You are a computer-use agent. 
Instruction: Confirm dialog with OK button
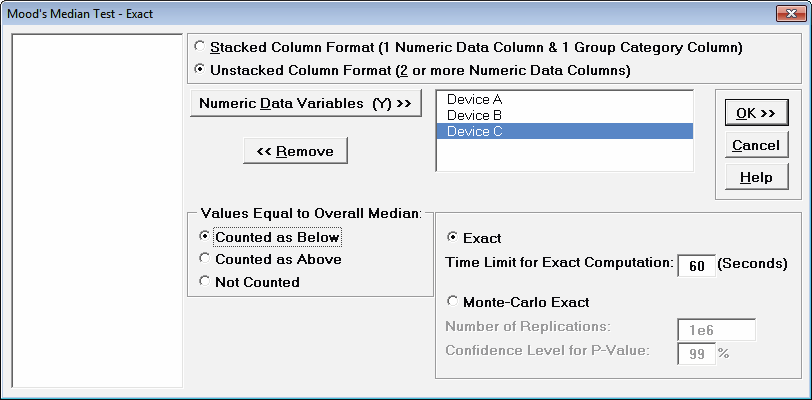[x=755, y=113]
